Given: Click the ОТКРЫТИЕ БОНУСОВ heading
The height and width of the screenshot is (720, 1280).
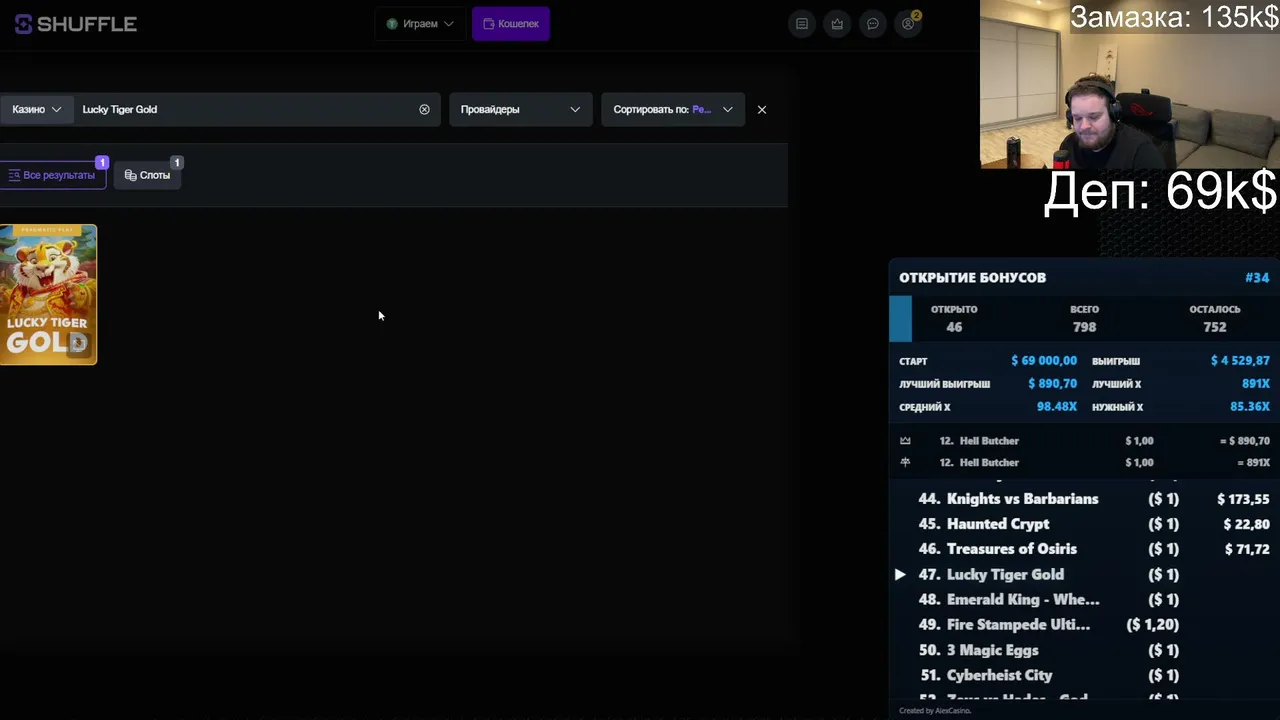Looking at the screenshot, I should [972, 277].
